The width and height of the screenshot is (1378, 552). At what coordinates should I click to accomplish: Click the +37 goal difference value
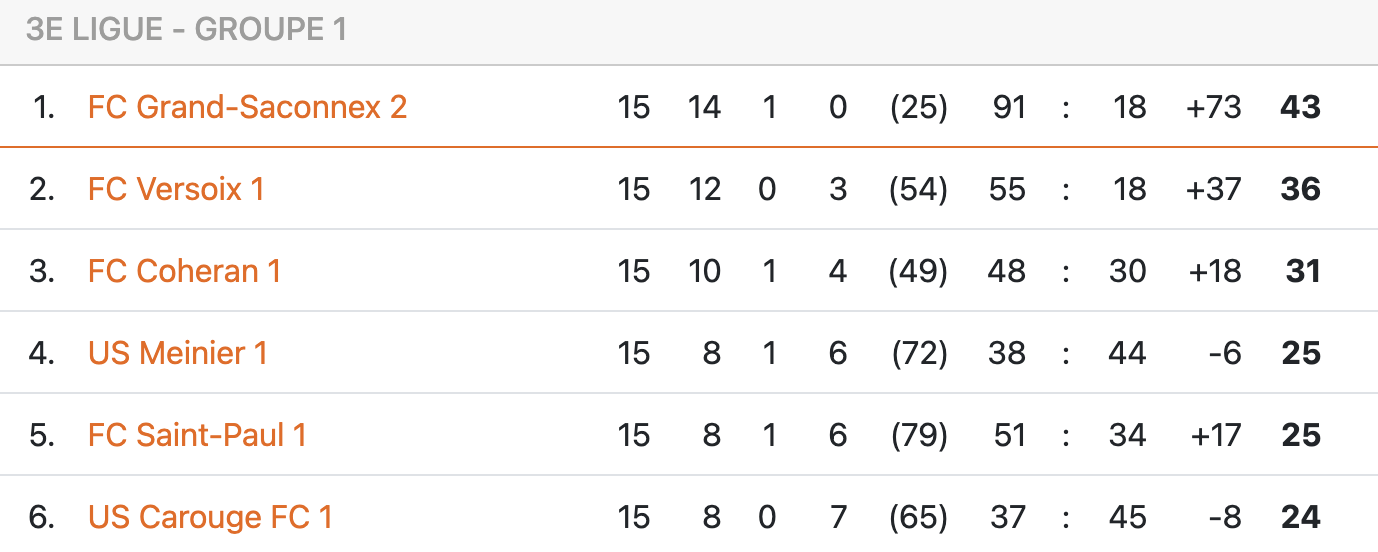tap(1213, 189)
